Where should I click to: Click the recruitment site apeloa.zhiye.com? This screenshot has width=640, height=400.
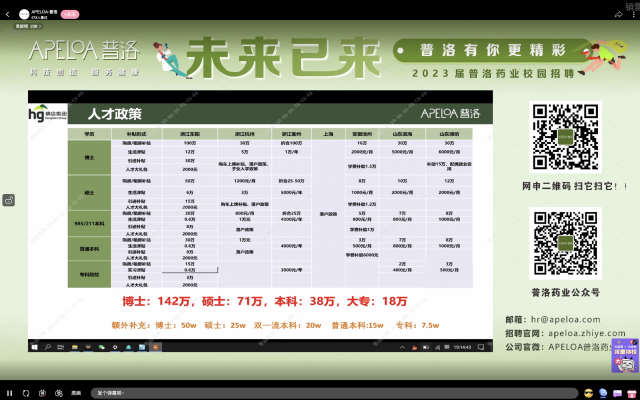[587, 333]
